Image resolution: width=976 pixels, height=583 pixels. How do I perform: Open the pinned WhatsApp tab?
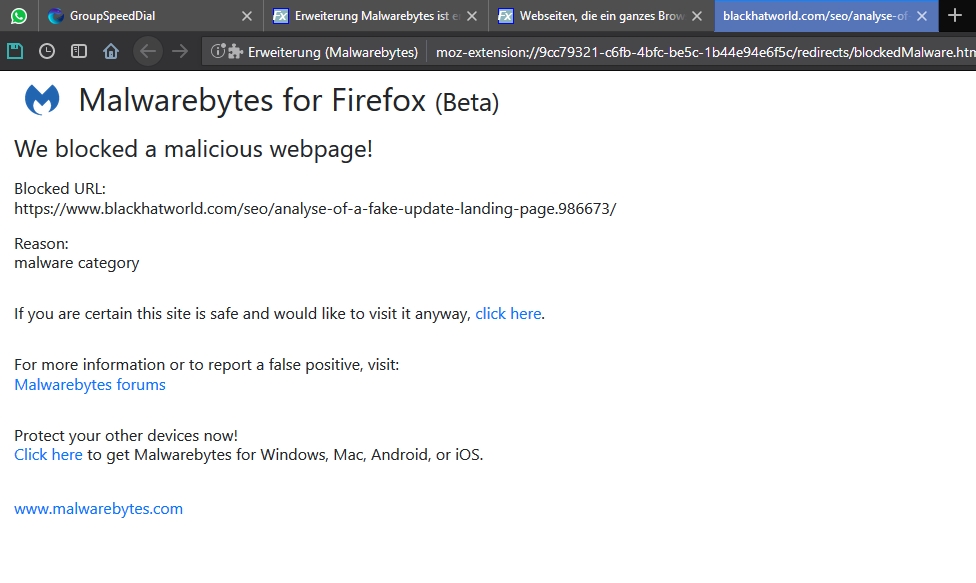18,16
